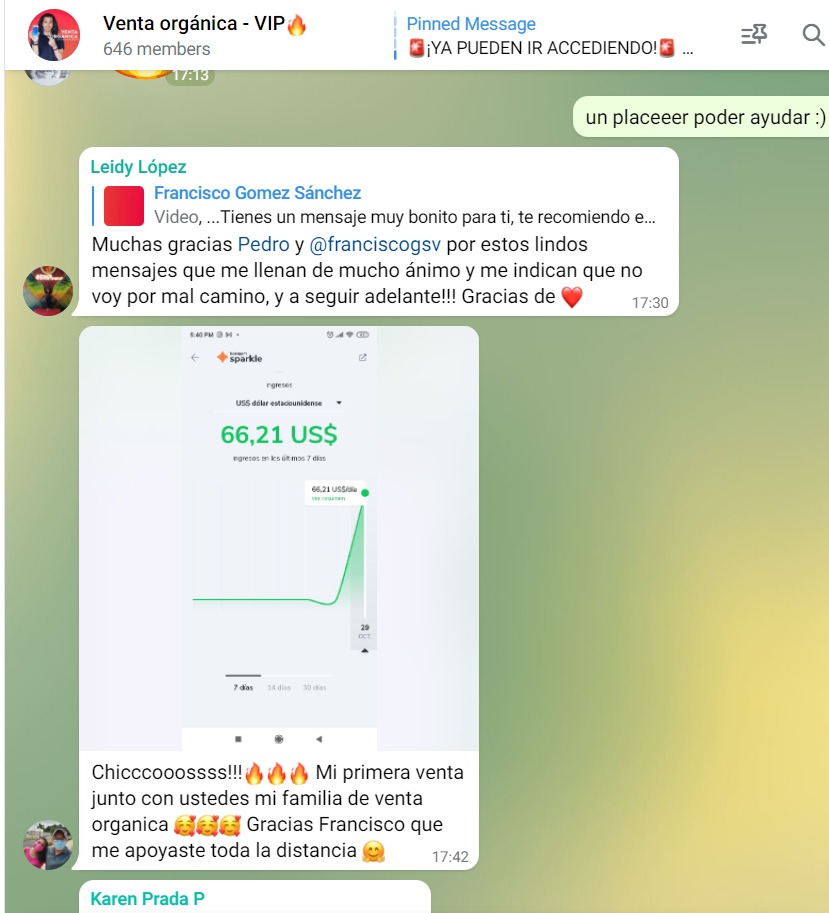Open the Pinned Message banner

point(544,36)
